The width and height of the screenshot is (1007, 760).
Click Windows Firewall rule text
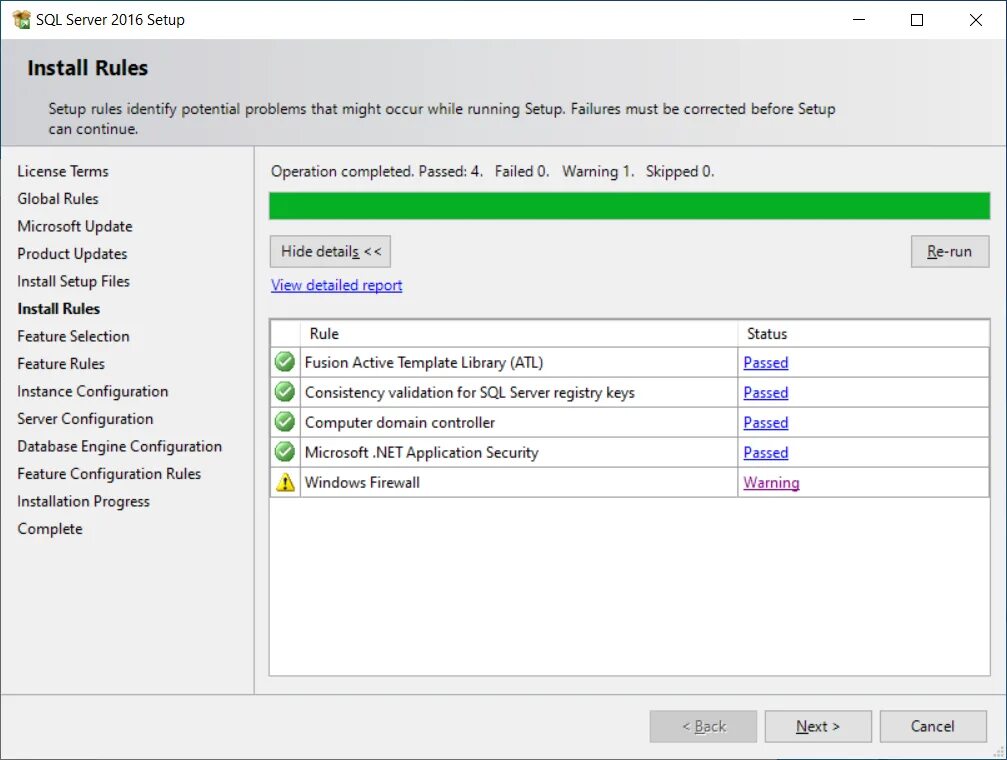[x=362, y=482]
